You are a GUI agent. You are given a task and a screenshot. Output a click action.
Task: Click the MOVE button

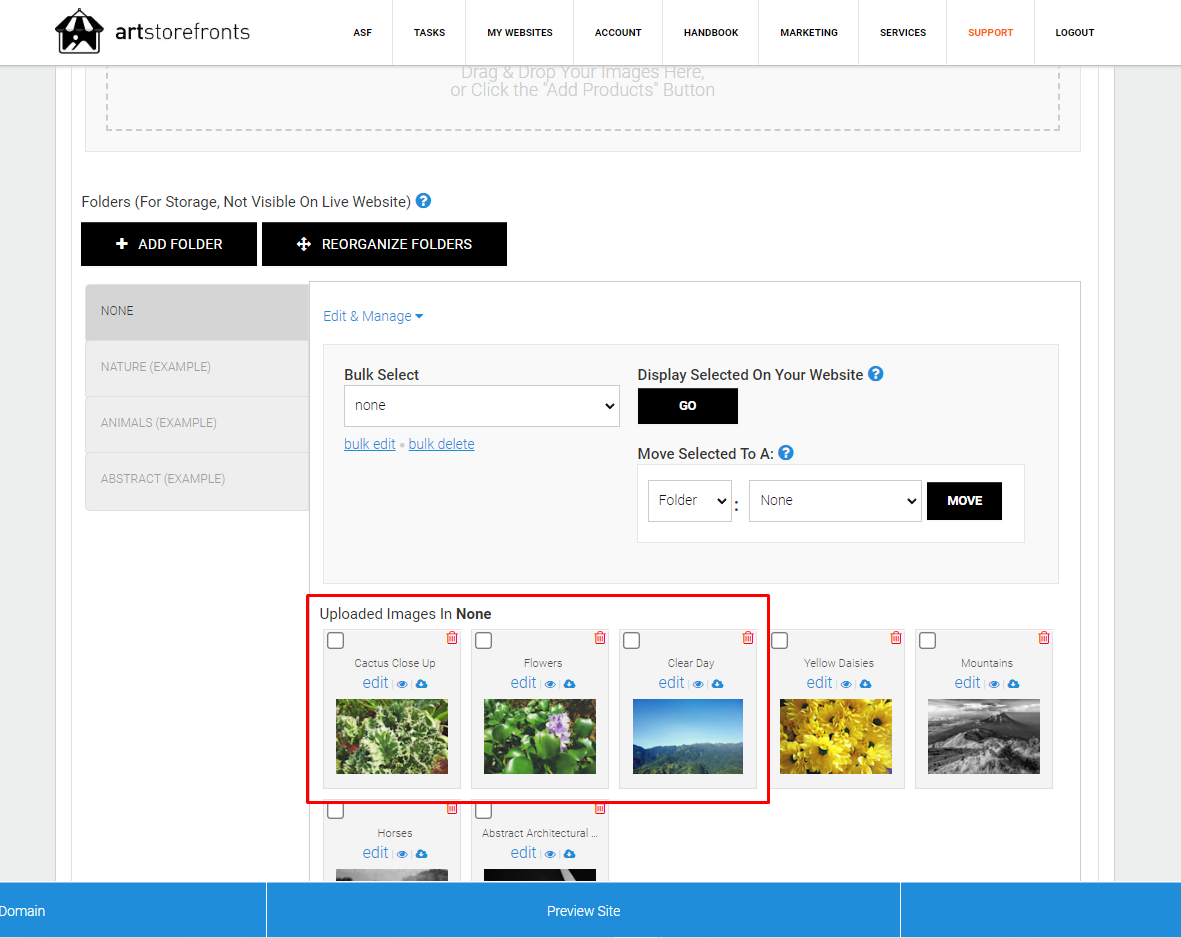(964, 501)
